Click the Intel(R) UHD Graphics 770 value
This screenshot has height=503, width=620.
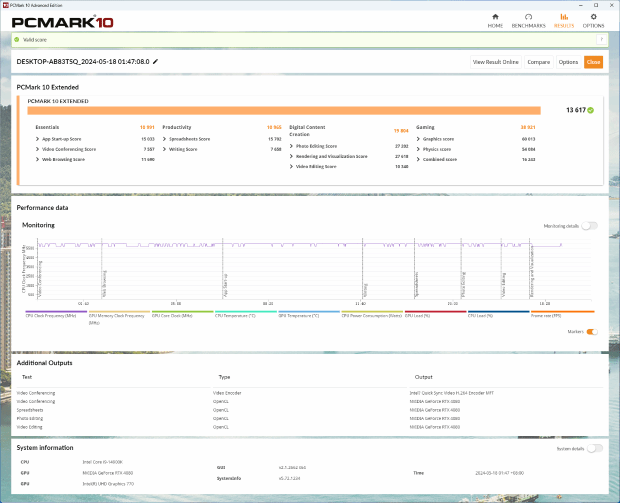pyautogui.click(x=108, y=484)
